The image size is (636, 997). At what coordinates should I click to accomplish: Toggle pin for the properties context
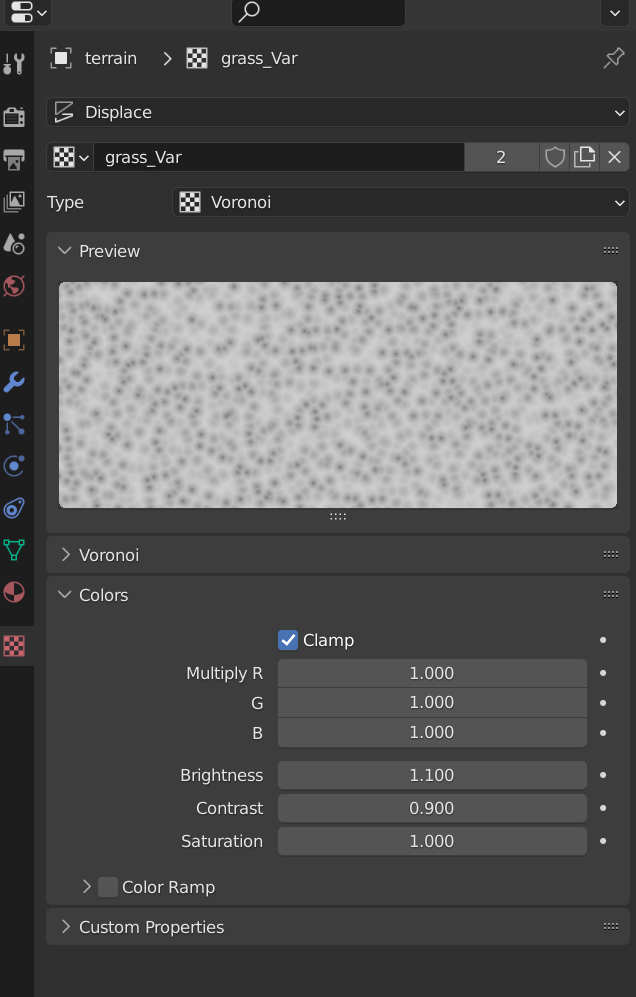(x=614, y=58)
